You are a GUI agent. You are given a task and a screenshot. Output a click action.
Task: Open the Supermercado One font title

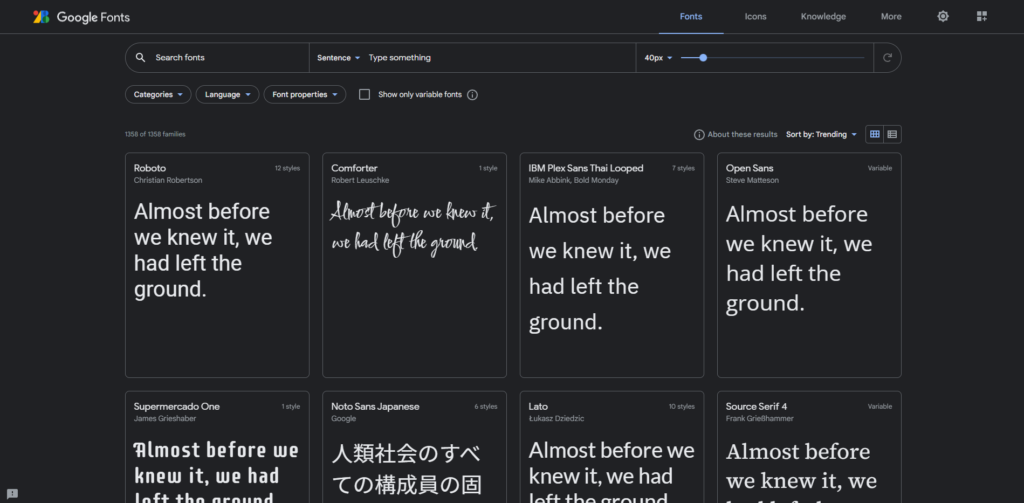176,406
